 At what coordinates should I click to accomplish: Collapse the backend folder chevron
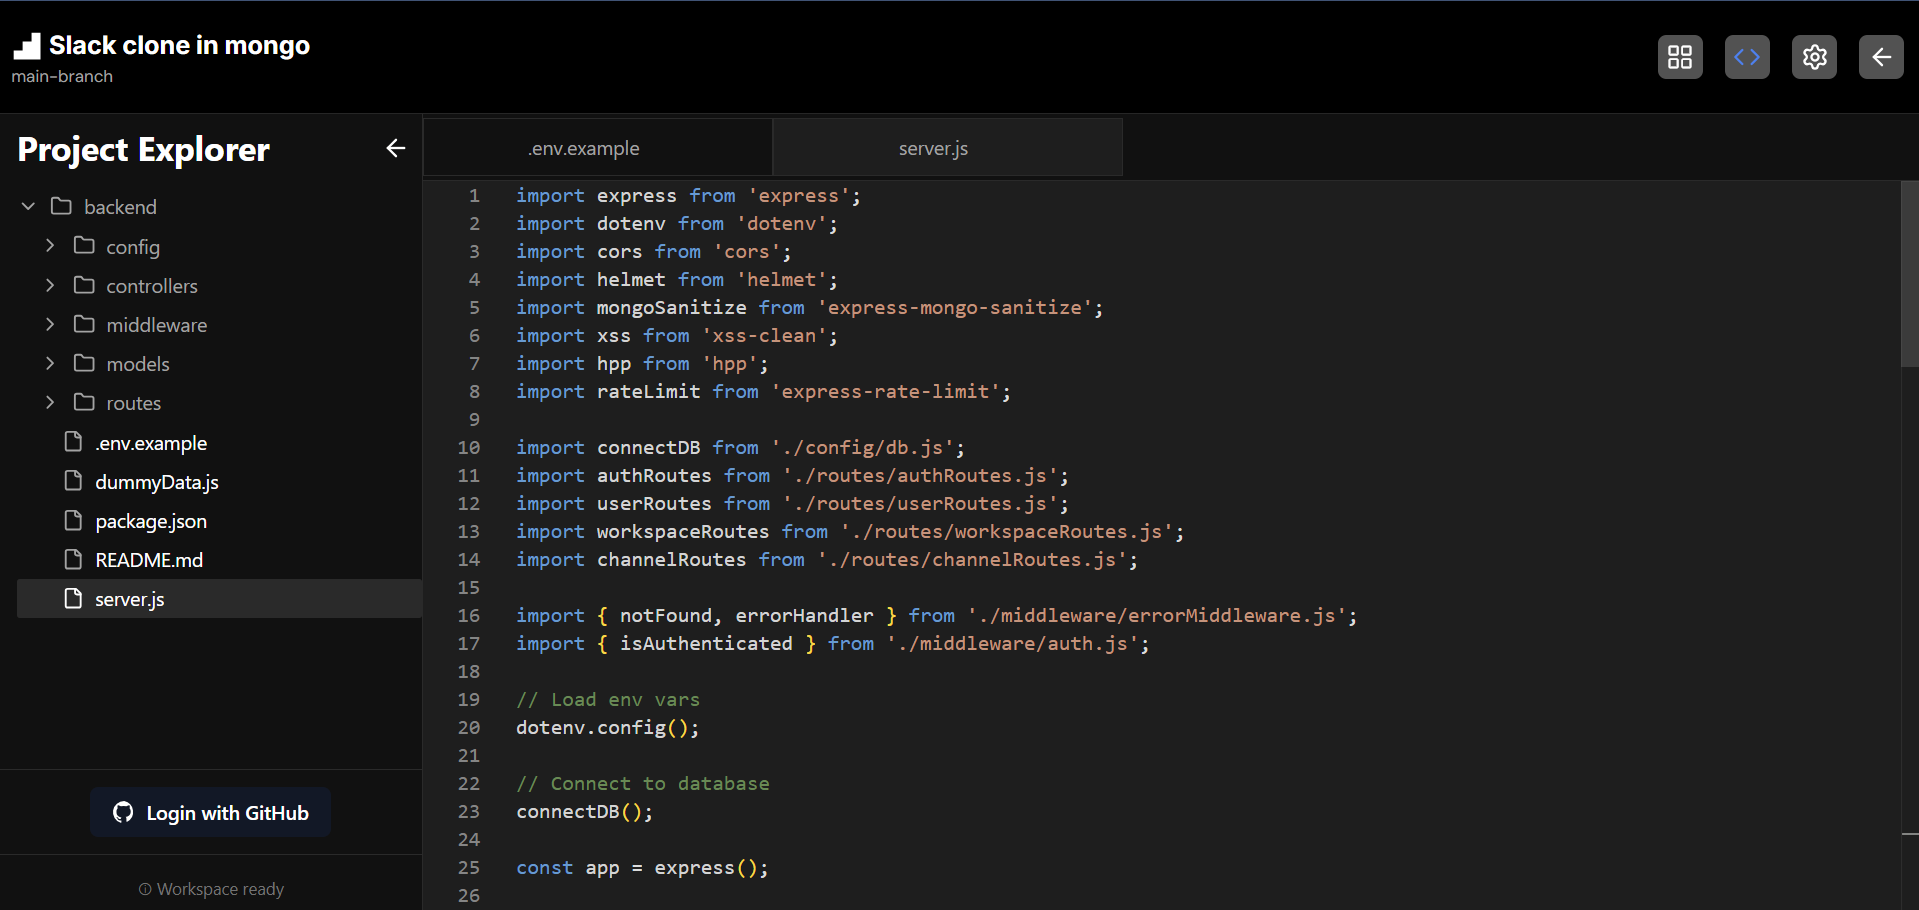28,206
